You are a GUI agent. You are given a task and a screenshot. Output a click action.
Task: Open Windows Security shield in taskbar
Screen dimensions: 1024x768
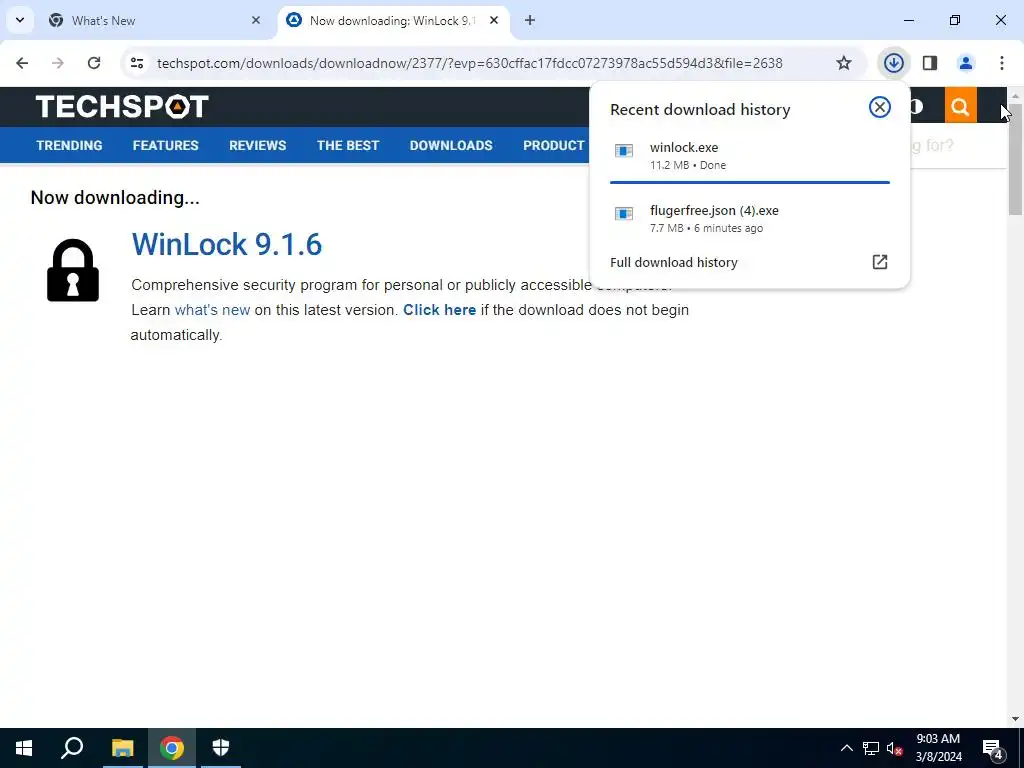coord(221,748)
